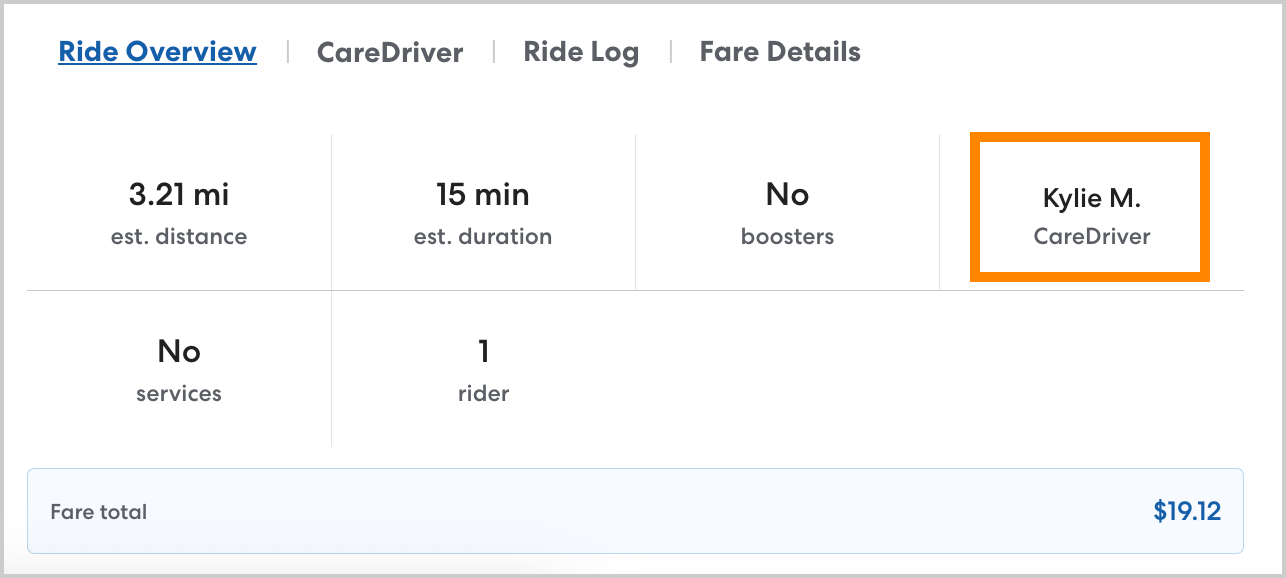Image resolution: width=1286 pixels, height=578 pixels.
Task: Open the Ride Log tab
Action: 581,52
